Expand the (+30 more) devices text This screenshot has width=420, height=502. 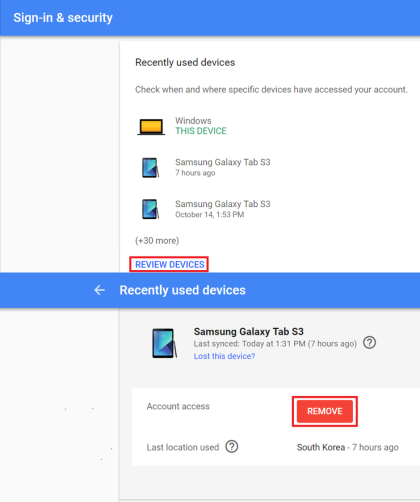coord(157,241)
